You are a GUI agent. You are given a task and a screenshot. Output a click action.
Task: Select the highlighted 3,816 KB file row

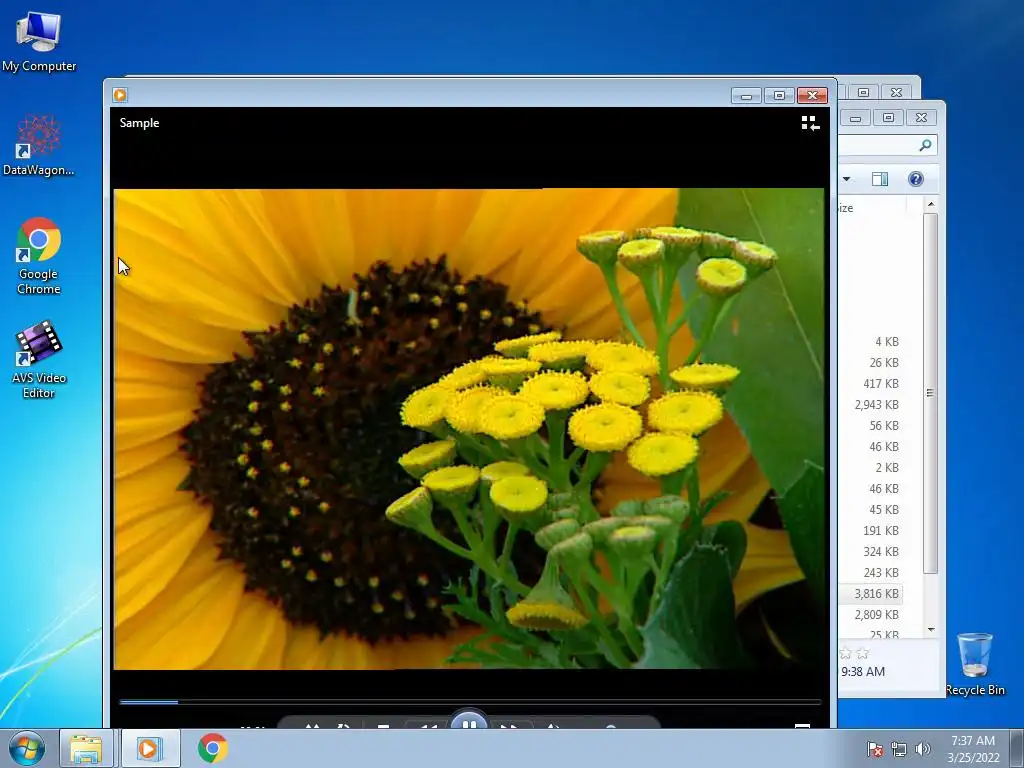point(871,594)
